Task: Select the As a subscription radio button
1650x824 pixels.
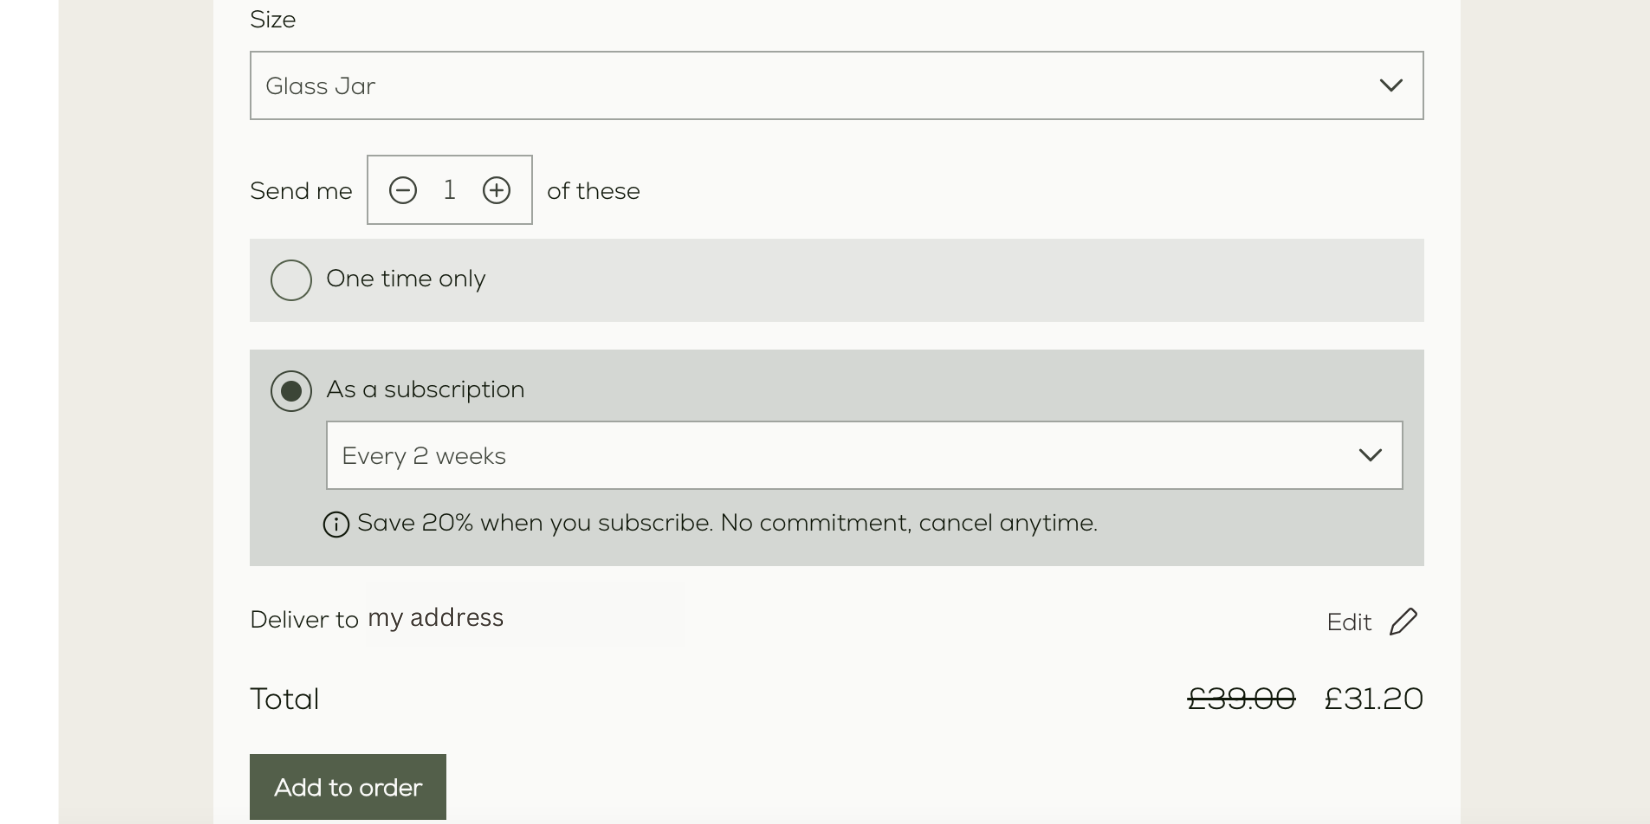Action: pyautogui.click(x=291, y=391)
